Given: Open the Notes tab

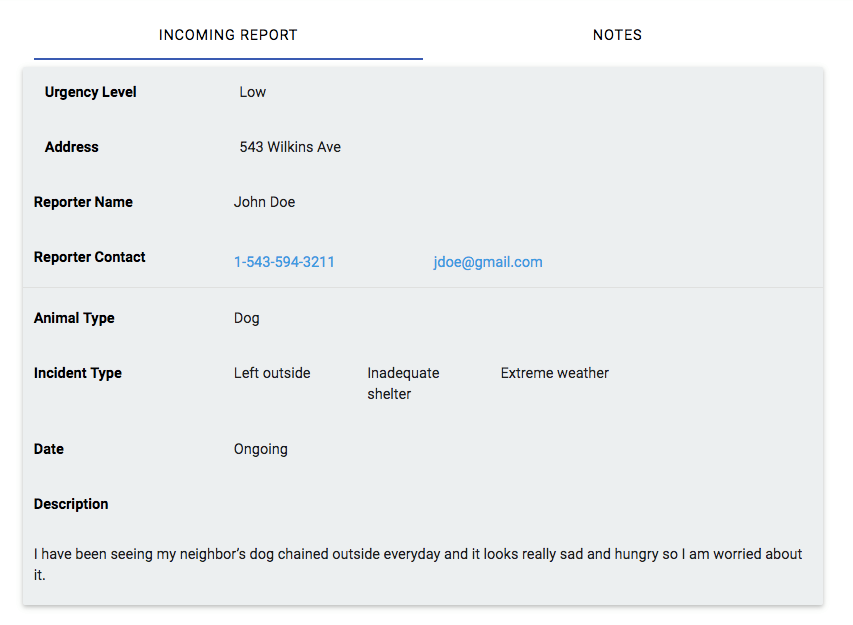Looking at the screenshot, I should pos(617,35).
